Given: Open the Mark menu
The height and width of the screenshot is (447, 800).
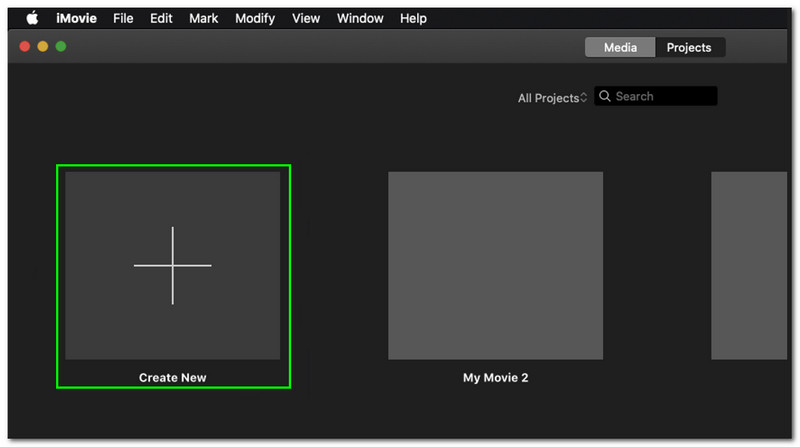Looking at the screenshot, I should (203, 18).
